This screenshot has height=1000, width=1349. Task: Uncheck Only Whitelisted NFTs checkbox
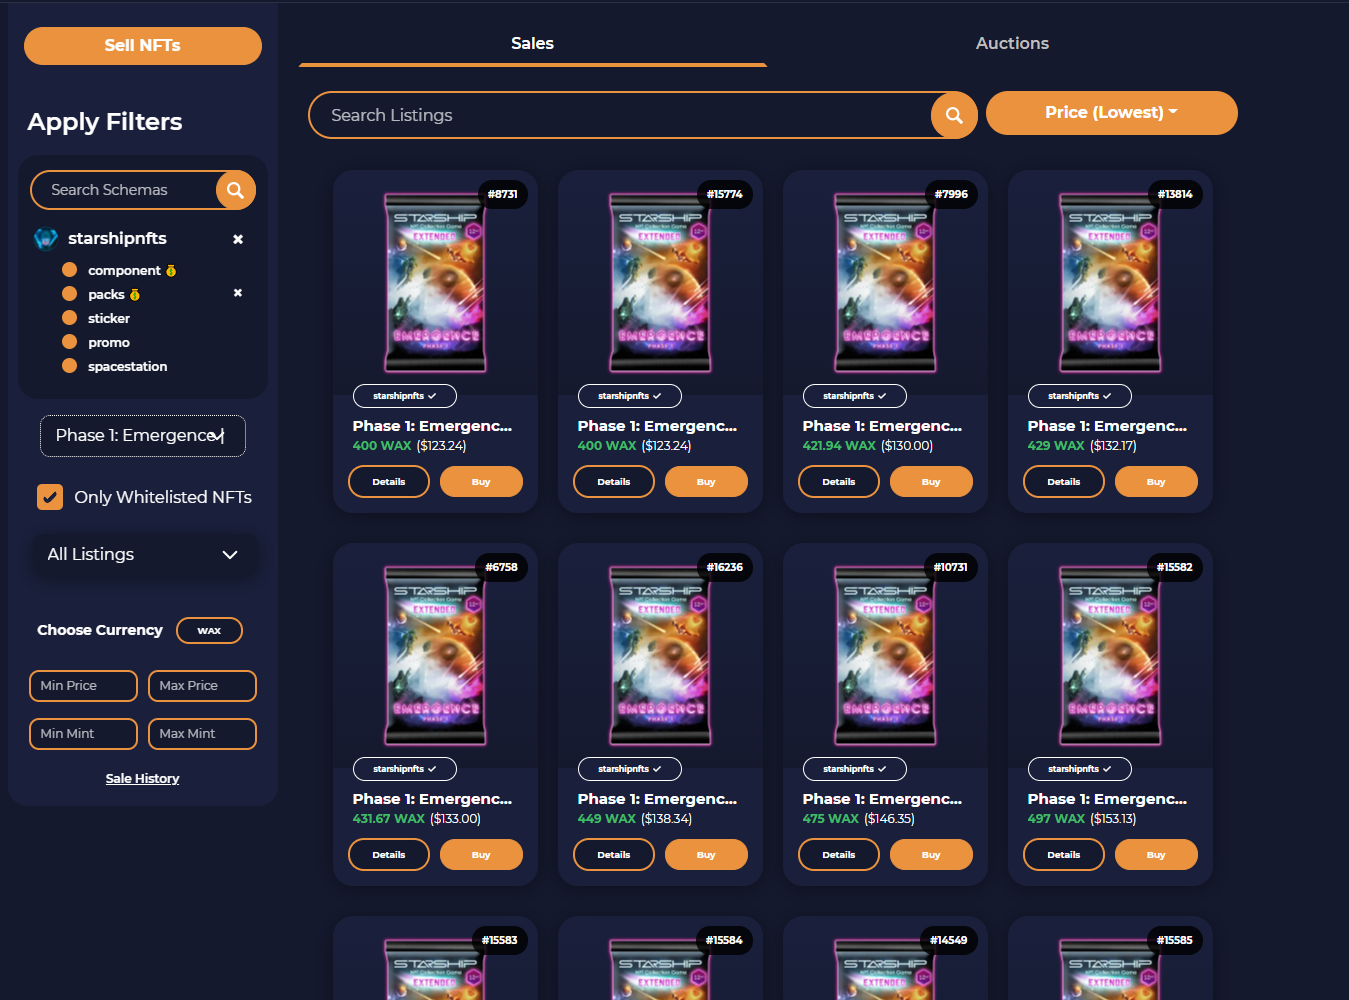point(50,497)
